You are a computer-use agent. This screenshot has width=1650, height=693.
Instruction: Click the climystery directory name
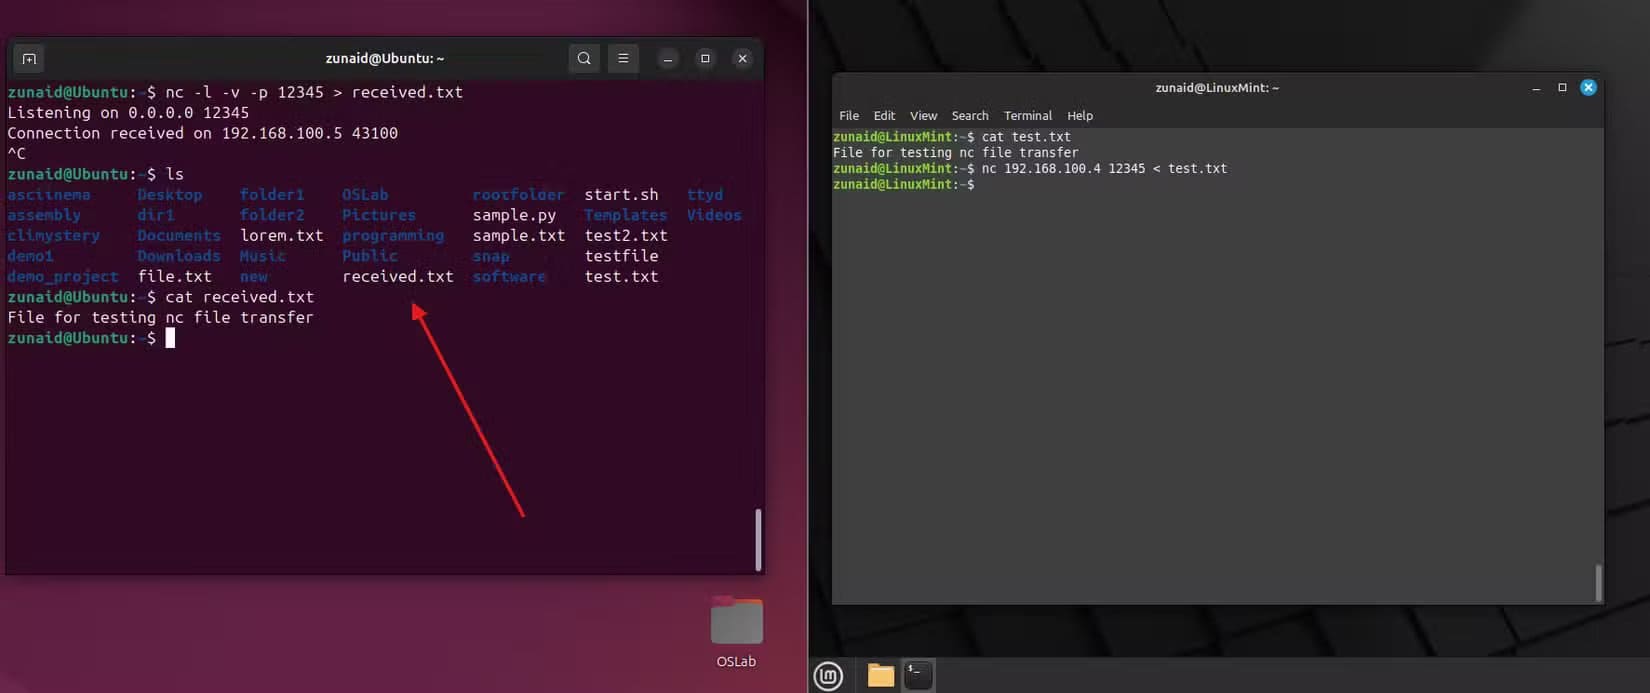coord(54,236)
